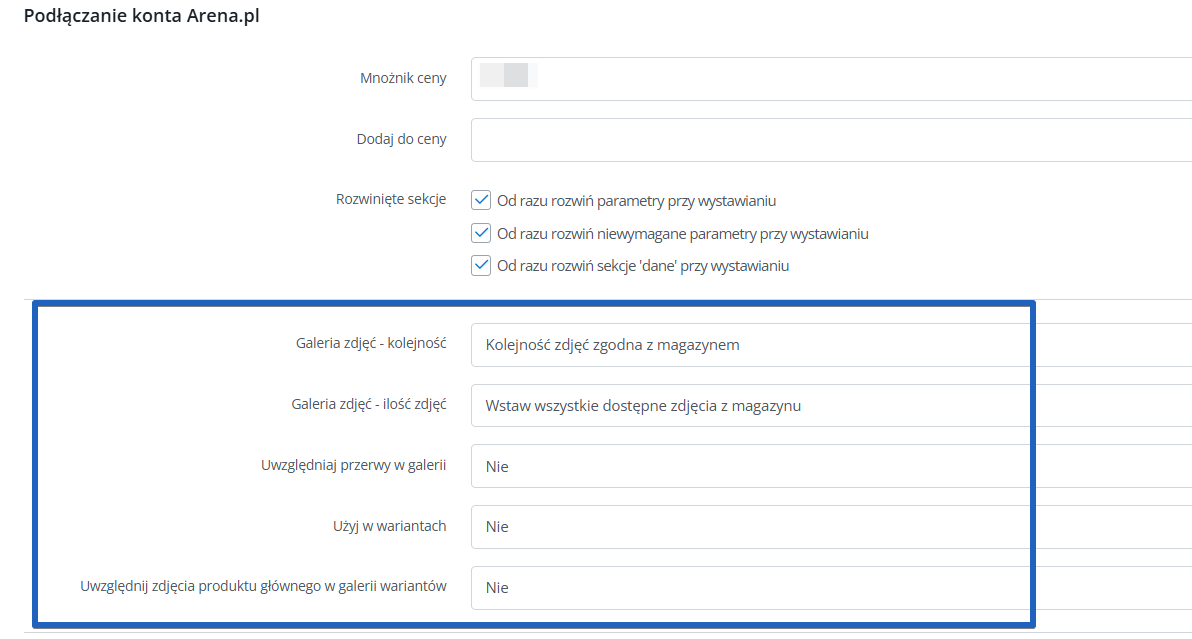This screenshot has height=639, width=1192.
Task: Toggle the 'rozwiń niewymagane parametry' checkbox
Action: click(481, 233)
